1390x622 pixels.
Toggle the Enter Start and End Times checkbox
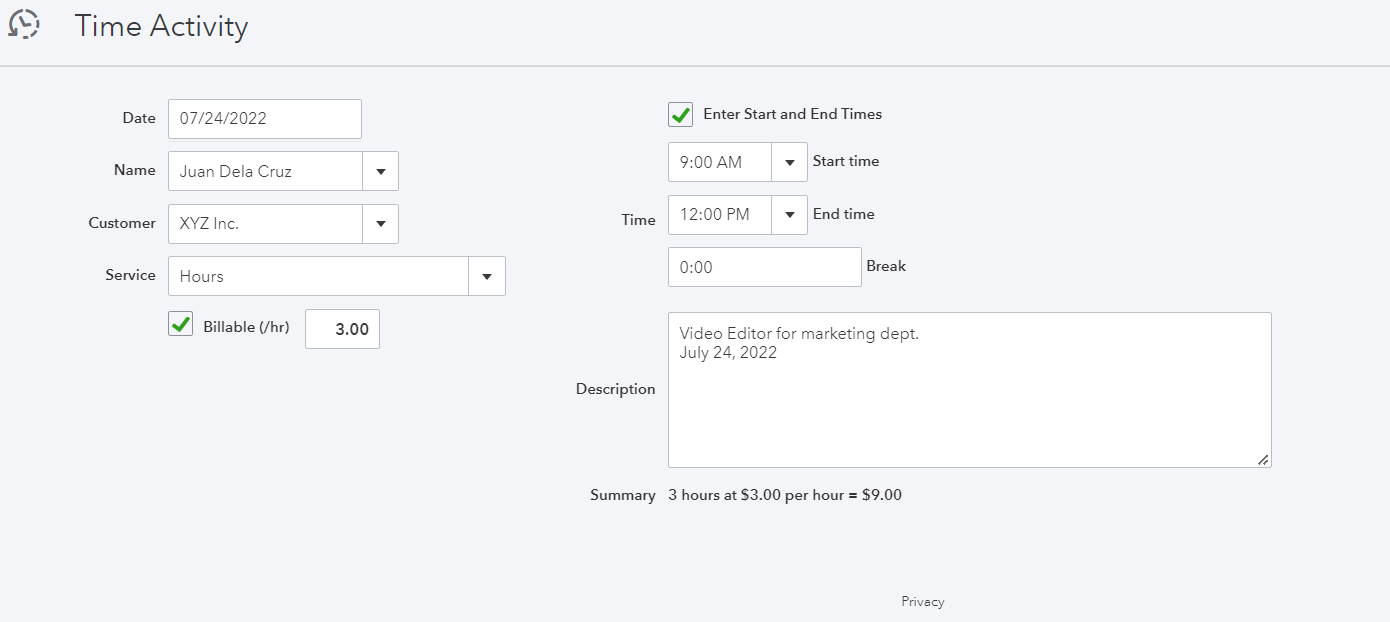[x=681, y=115]
